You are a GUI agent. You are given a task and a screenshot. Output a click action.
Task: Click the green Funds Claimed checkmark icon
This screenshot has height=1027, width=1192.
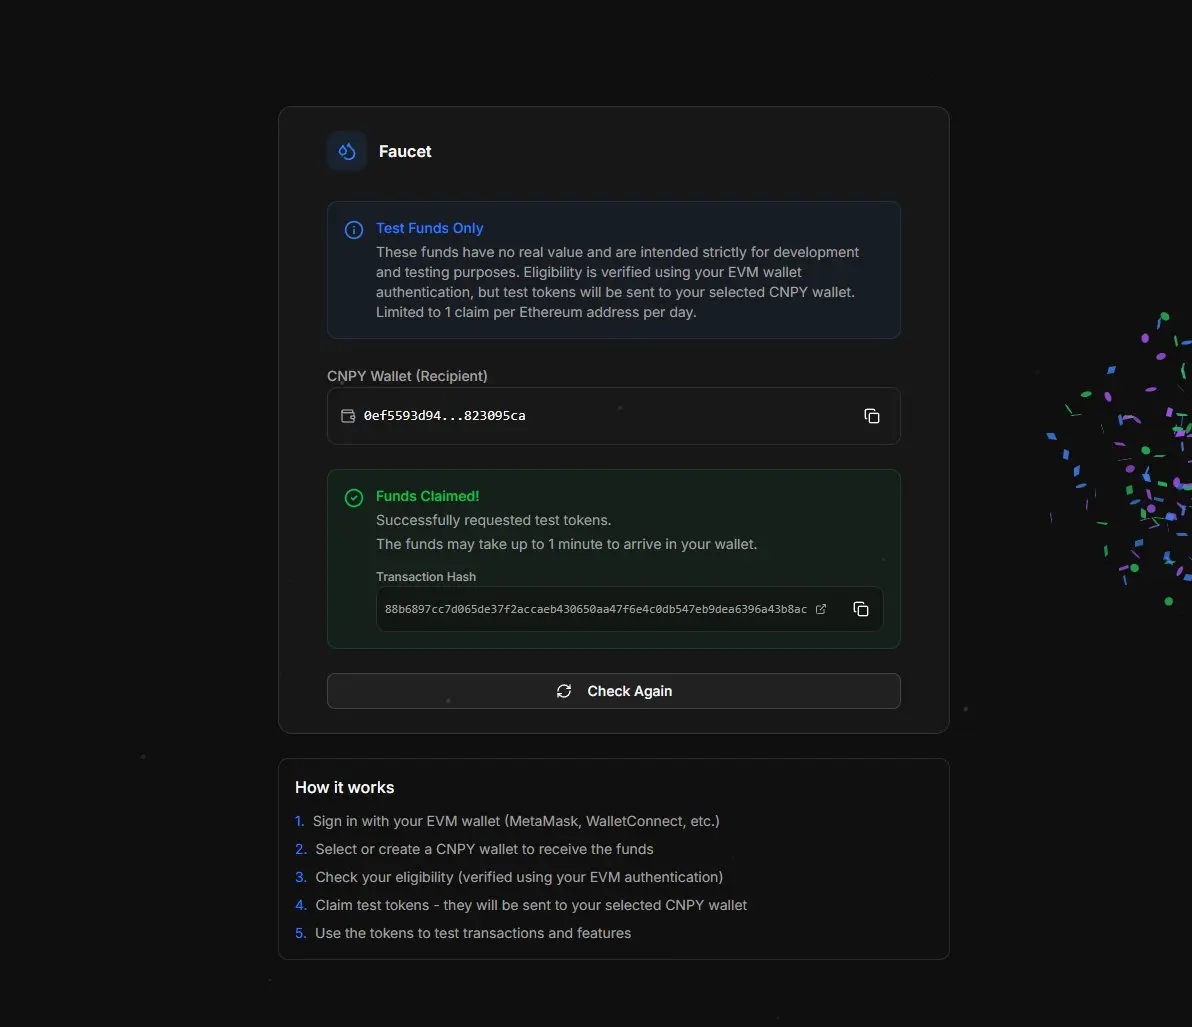tap(353, 497)
